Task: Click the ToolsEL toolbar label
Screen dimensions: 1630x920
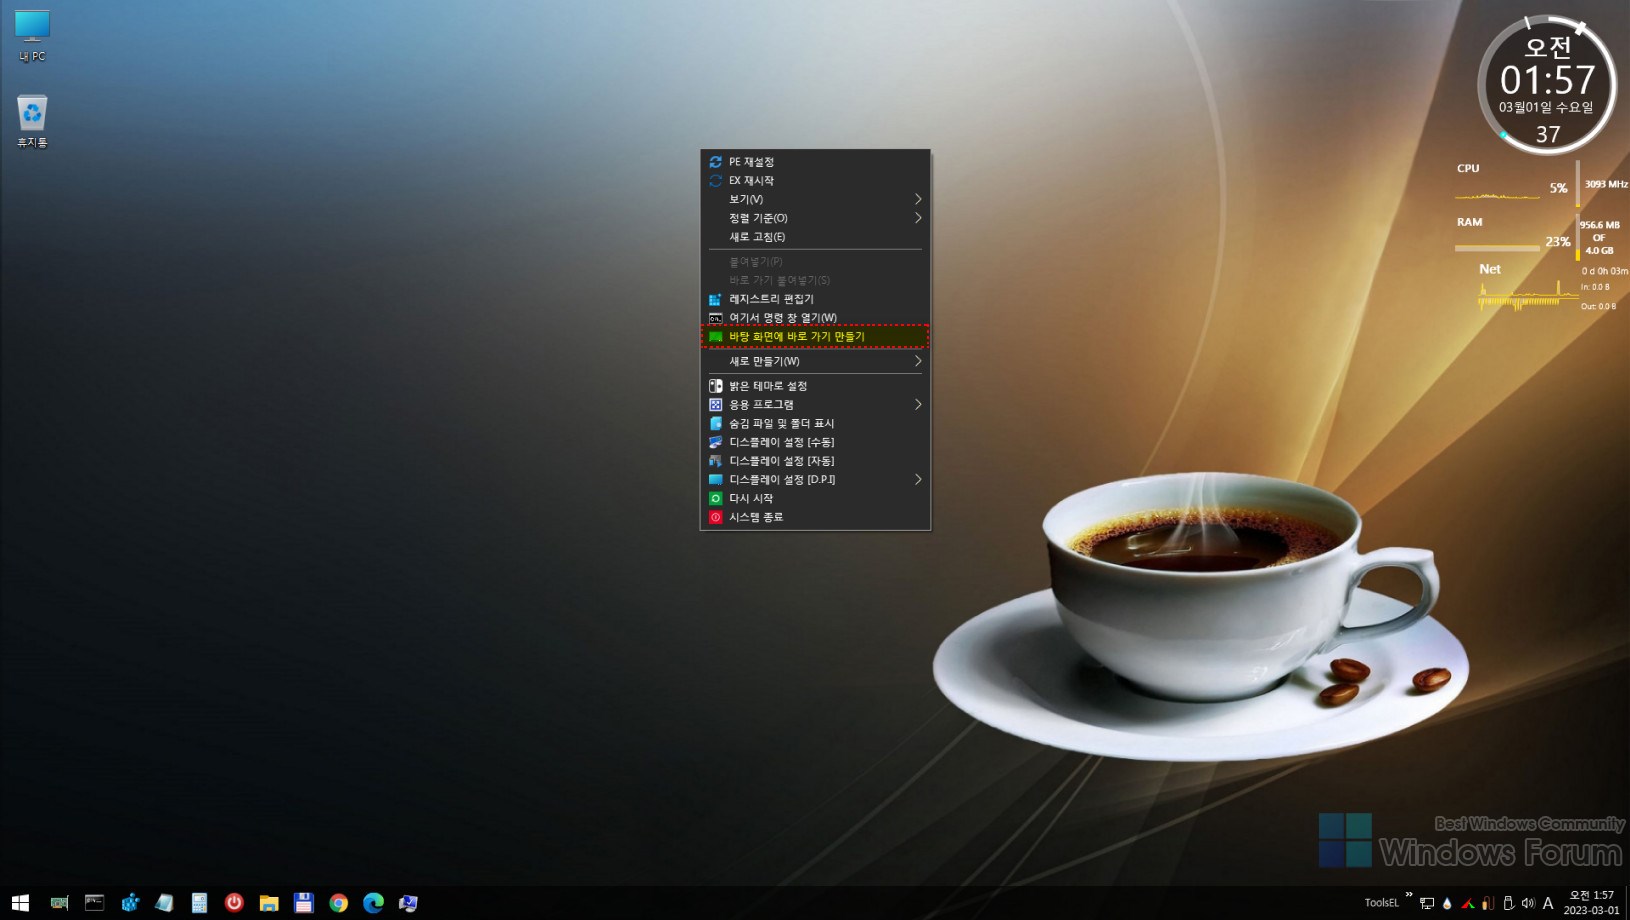Action: pyautogui.click(x=1382, y=903)
